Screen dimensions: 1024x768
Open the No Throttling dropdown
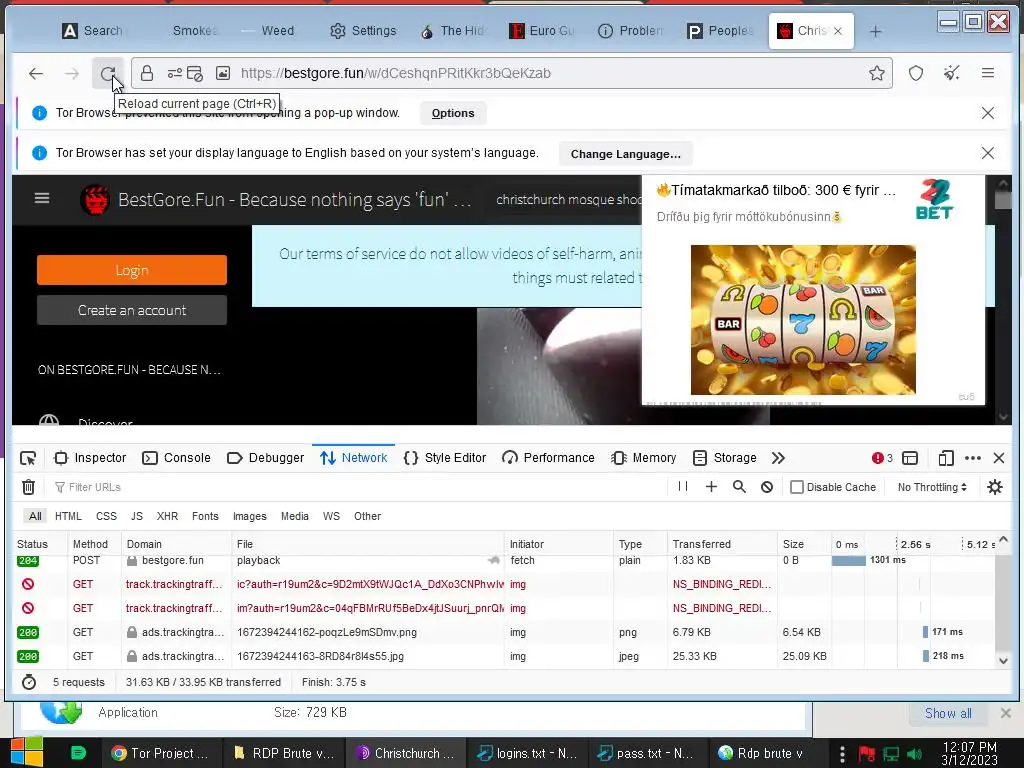pos(932,487)
